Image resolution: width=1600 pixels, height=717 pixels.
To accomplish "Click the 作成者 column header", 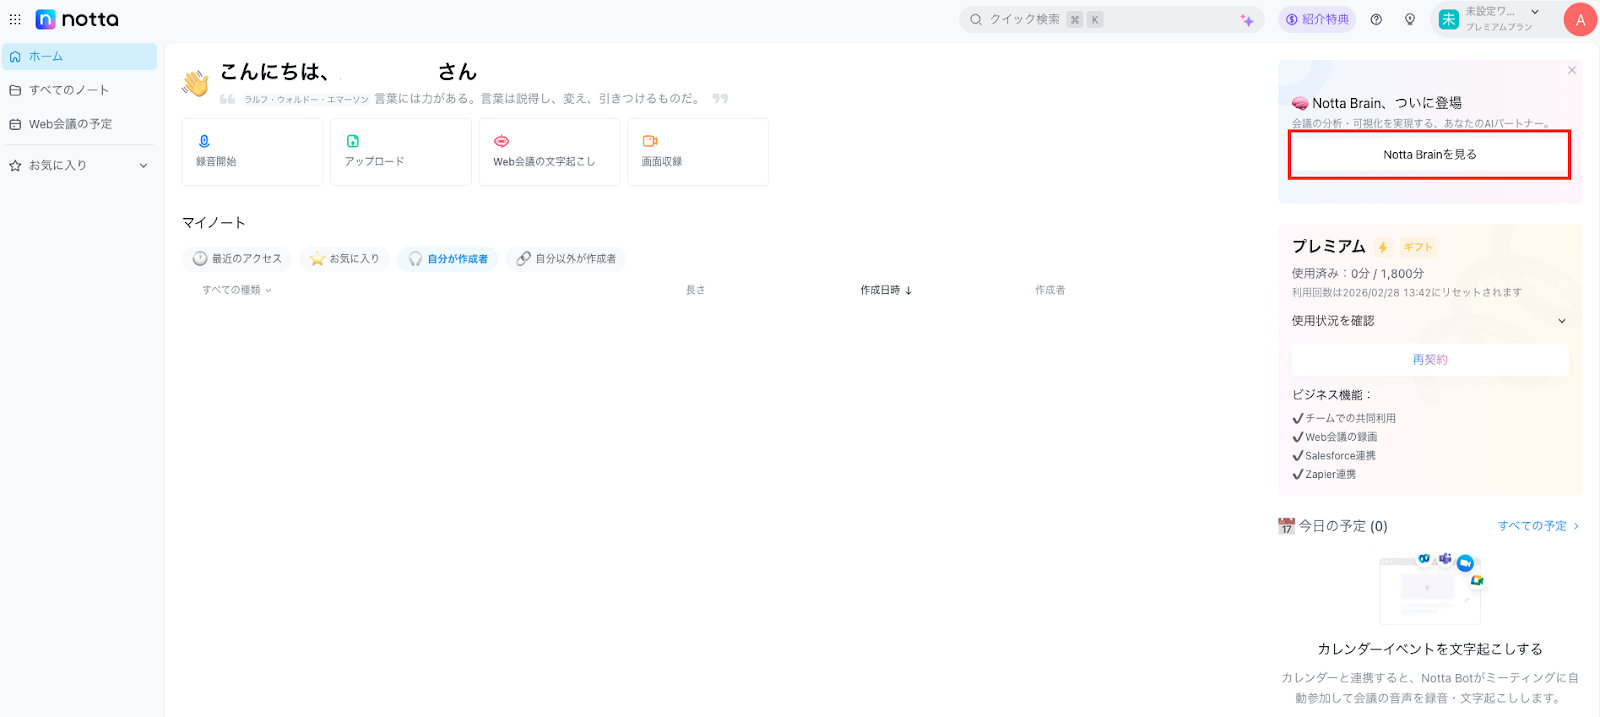I will point(1050,290).
